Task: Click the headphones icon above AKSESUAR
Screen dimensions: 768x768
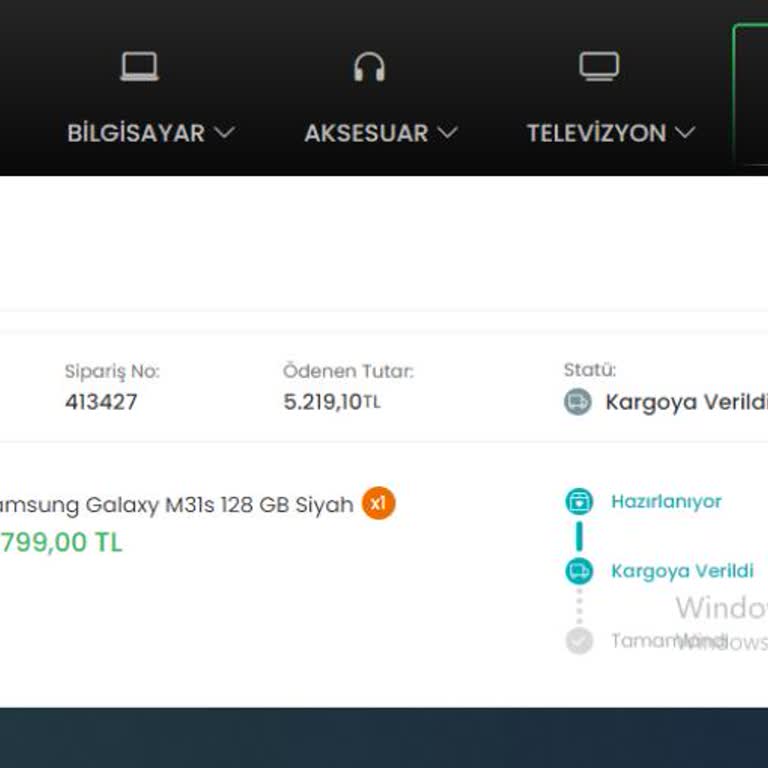Action: [x=369, y=67]
